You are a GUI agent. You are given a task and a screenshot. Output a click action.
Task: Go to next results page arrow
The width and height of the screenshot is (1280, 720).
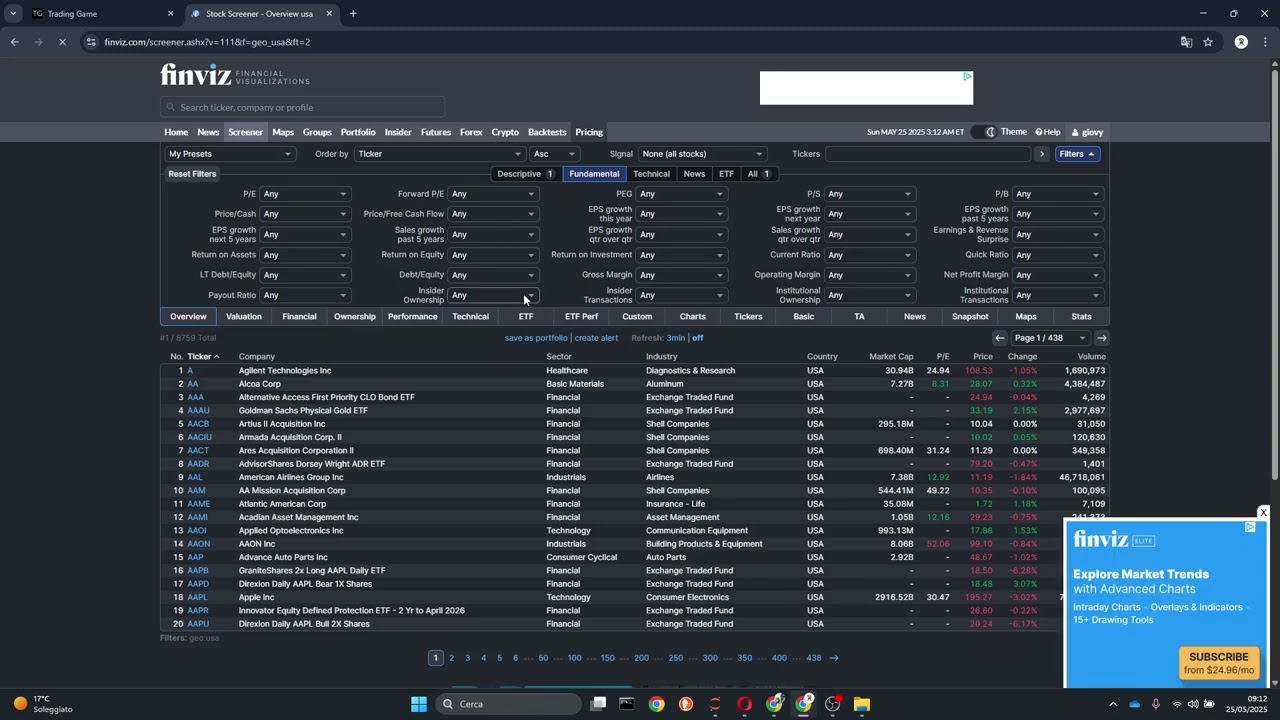(x=1101, y=338)
